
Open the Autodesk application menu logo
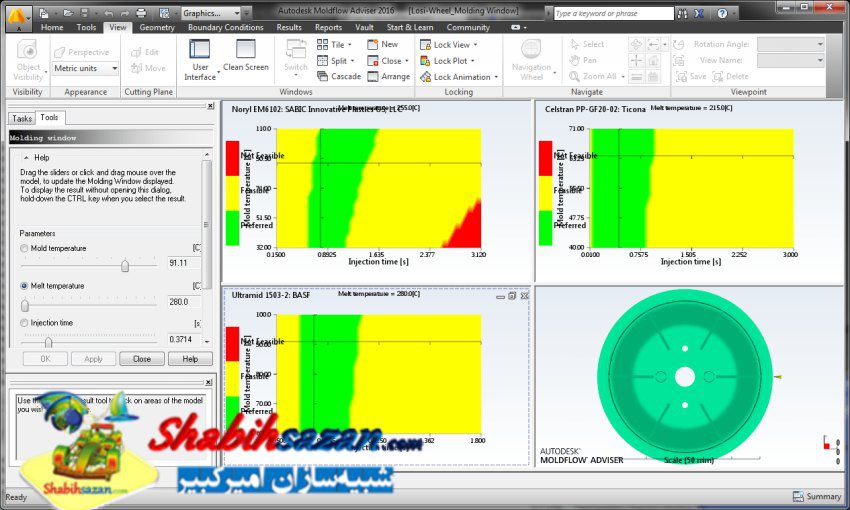coord(18,16)
